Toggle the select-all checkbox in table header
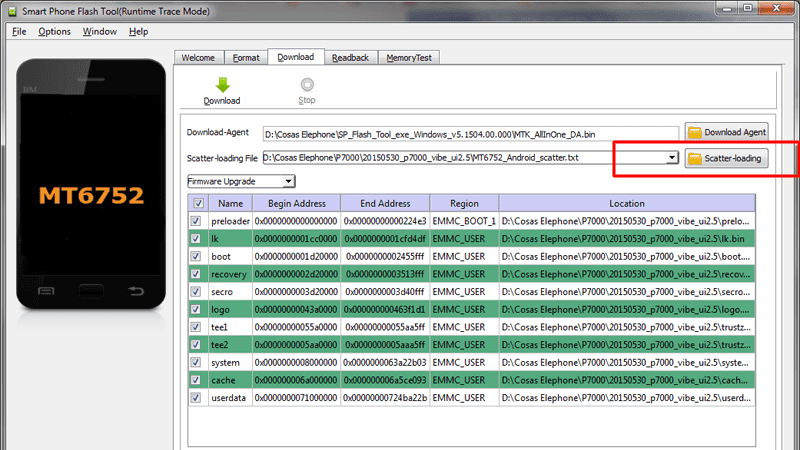This screenshot has width=800, height=450. pyautogui.click(x=198, y=203)
